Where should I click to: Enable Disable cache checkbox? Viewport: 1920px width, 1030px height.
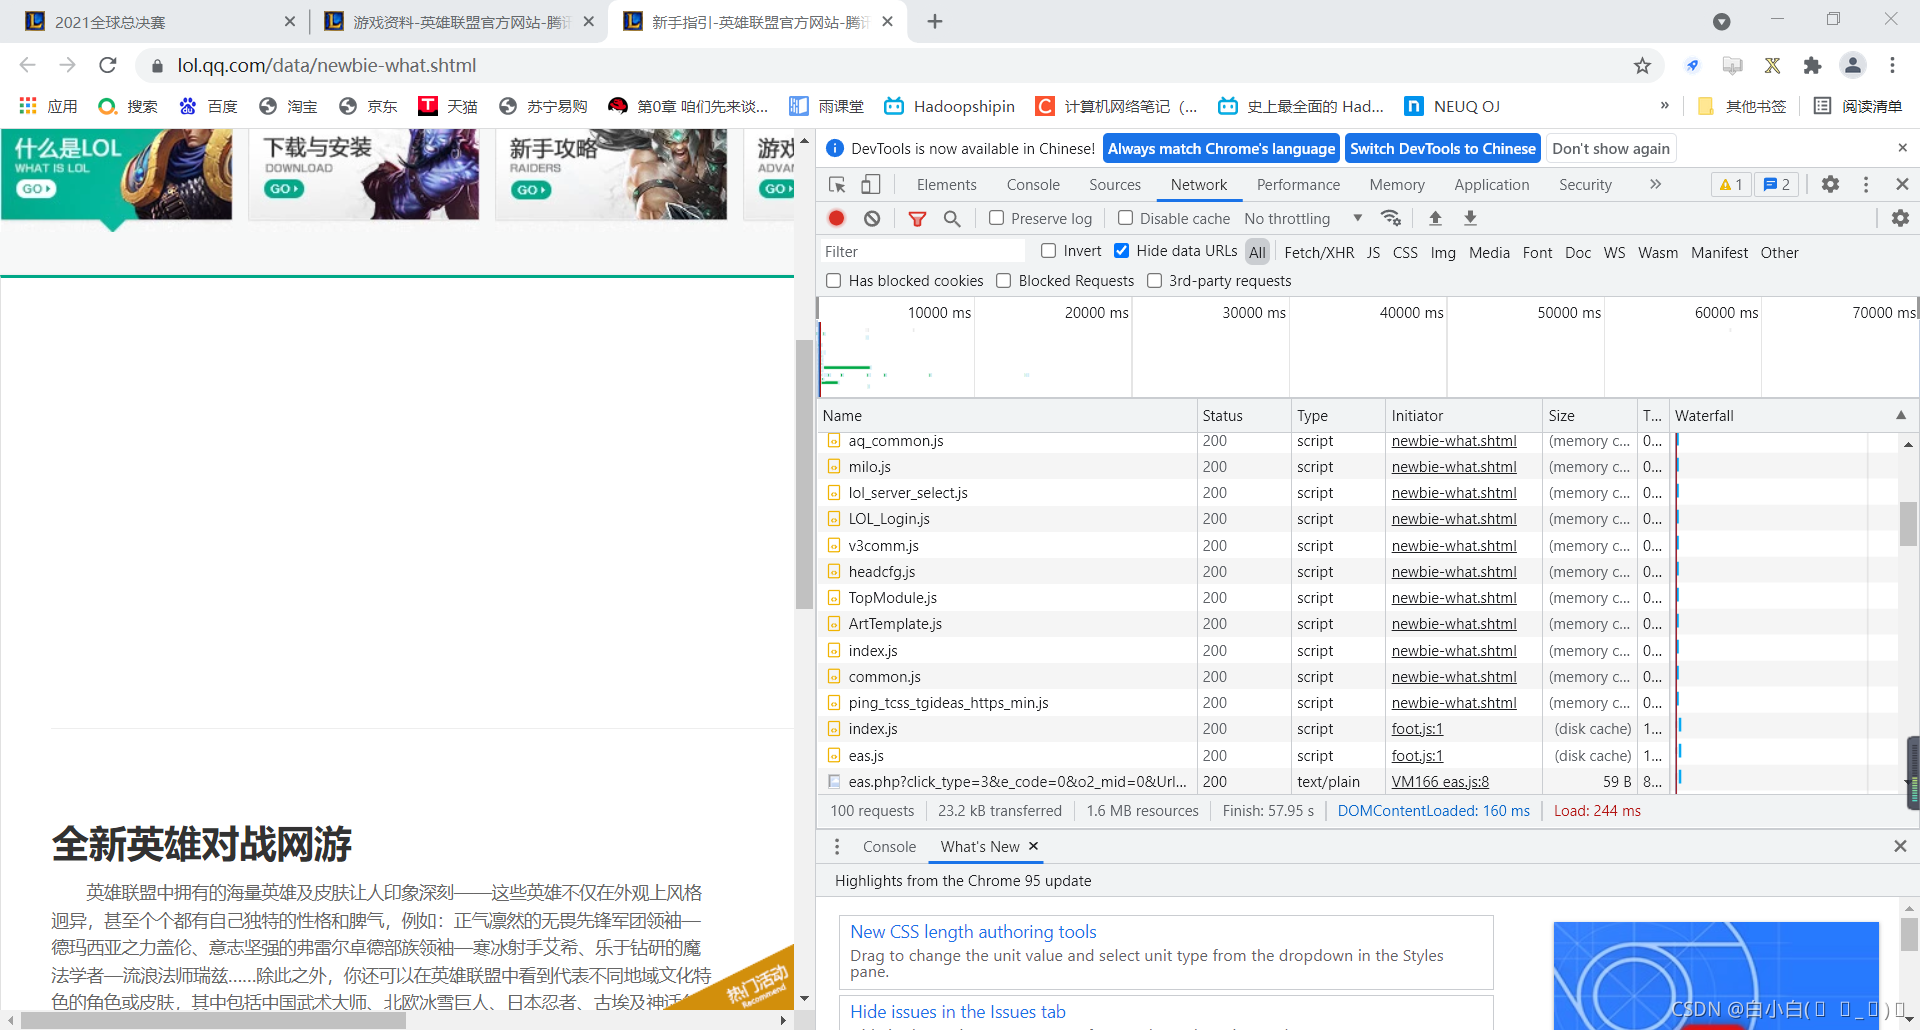(x=1125, y=218)
